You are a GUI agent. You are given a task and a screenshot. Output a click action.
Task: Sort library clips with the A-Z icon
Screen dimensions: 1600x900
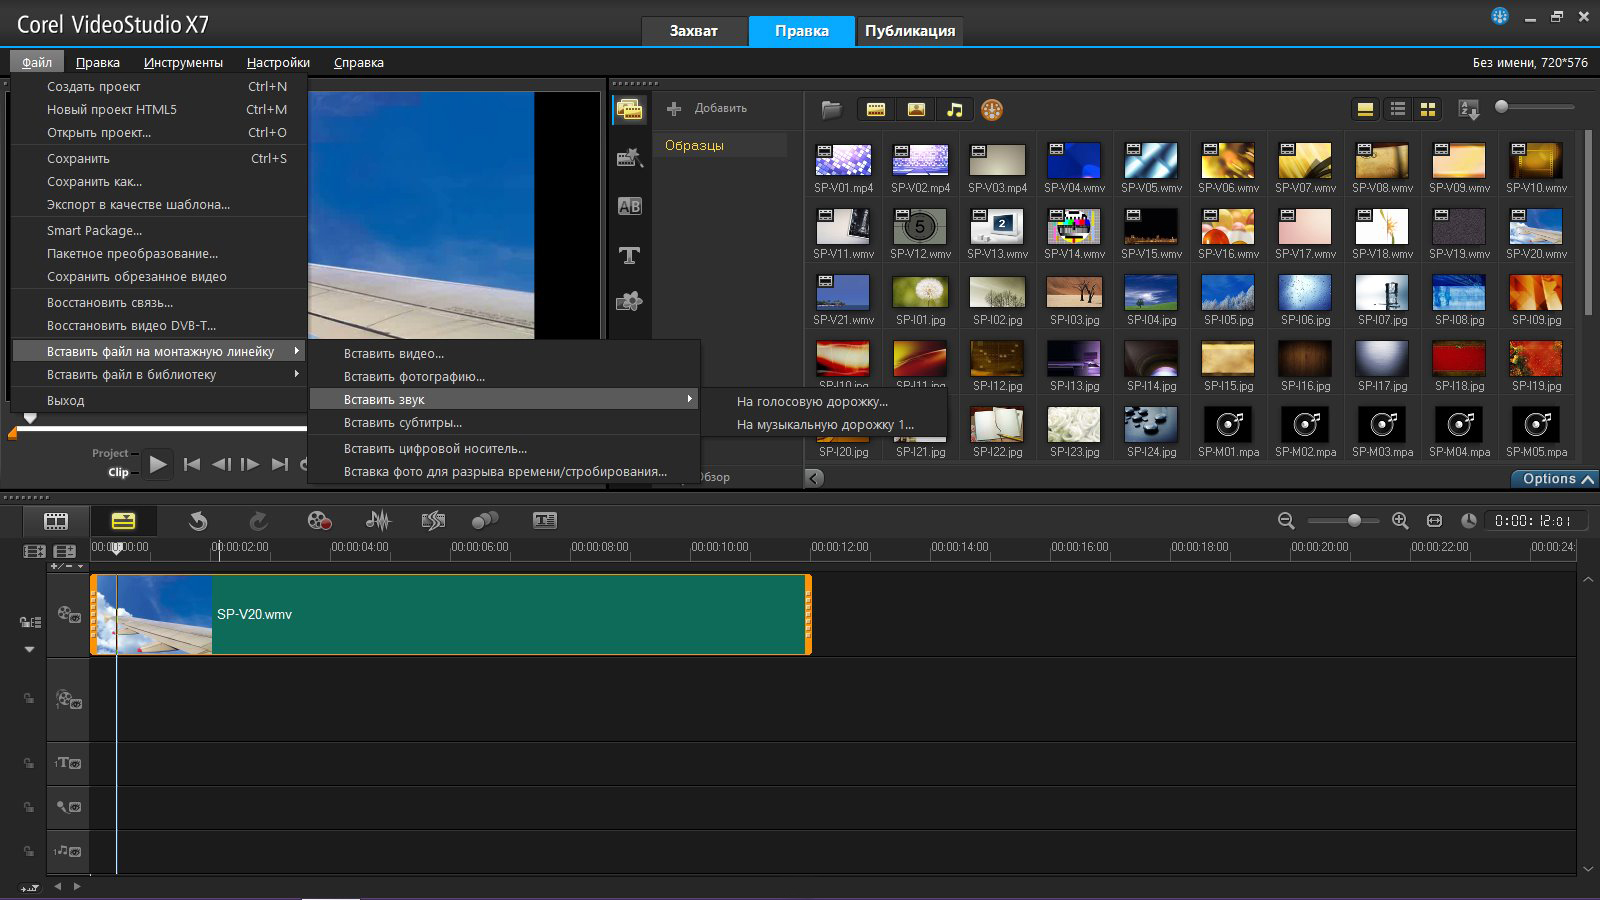coord(1468,110)
